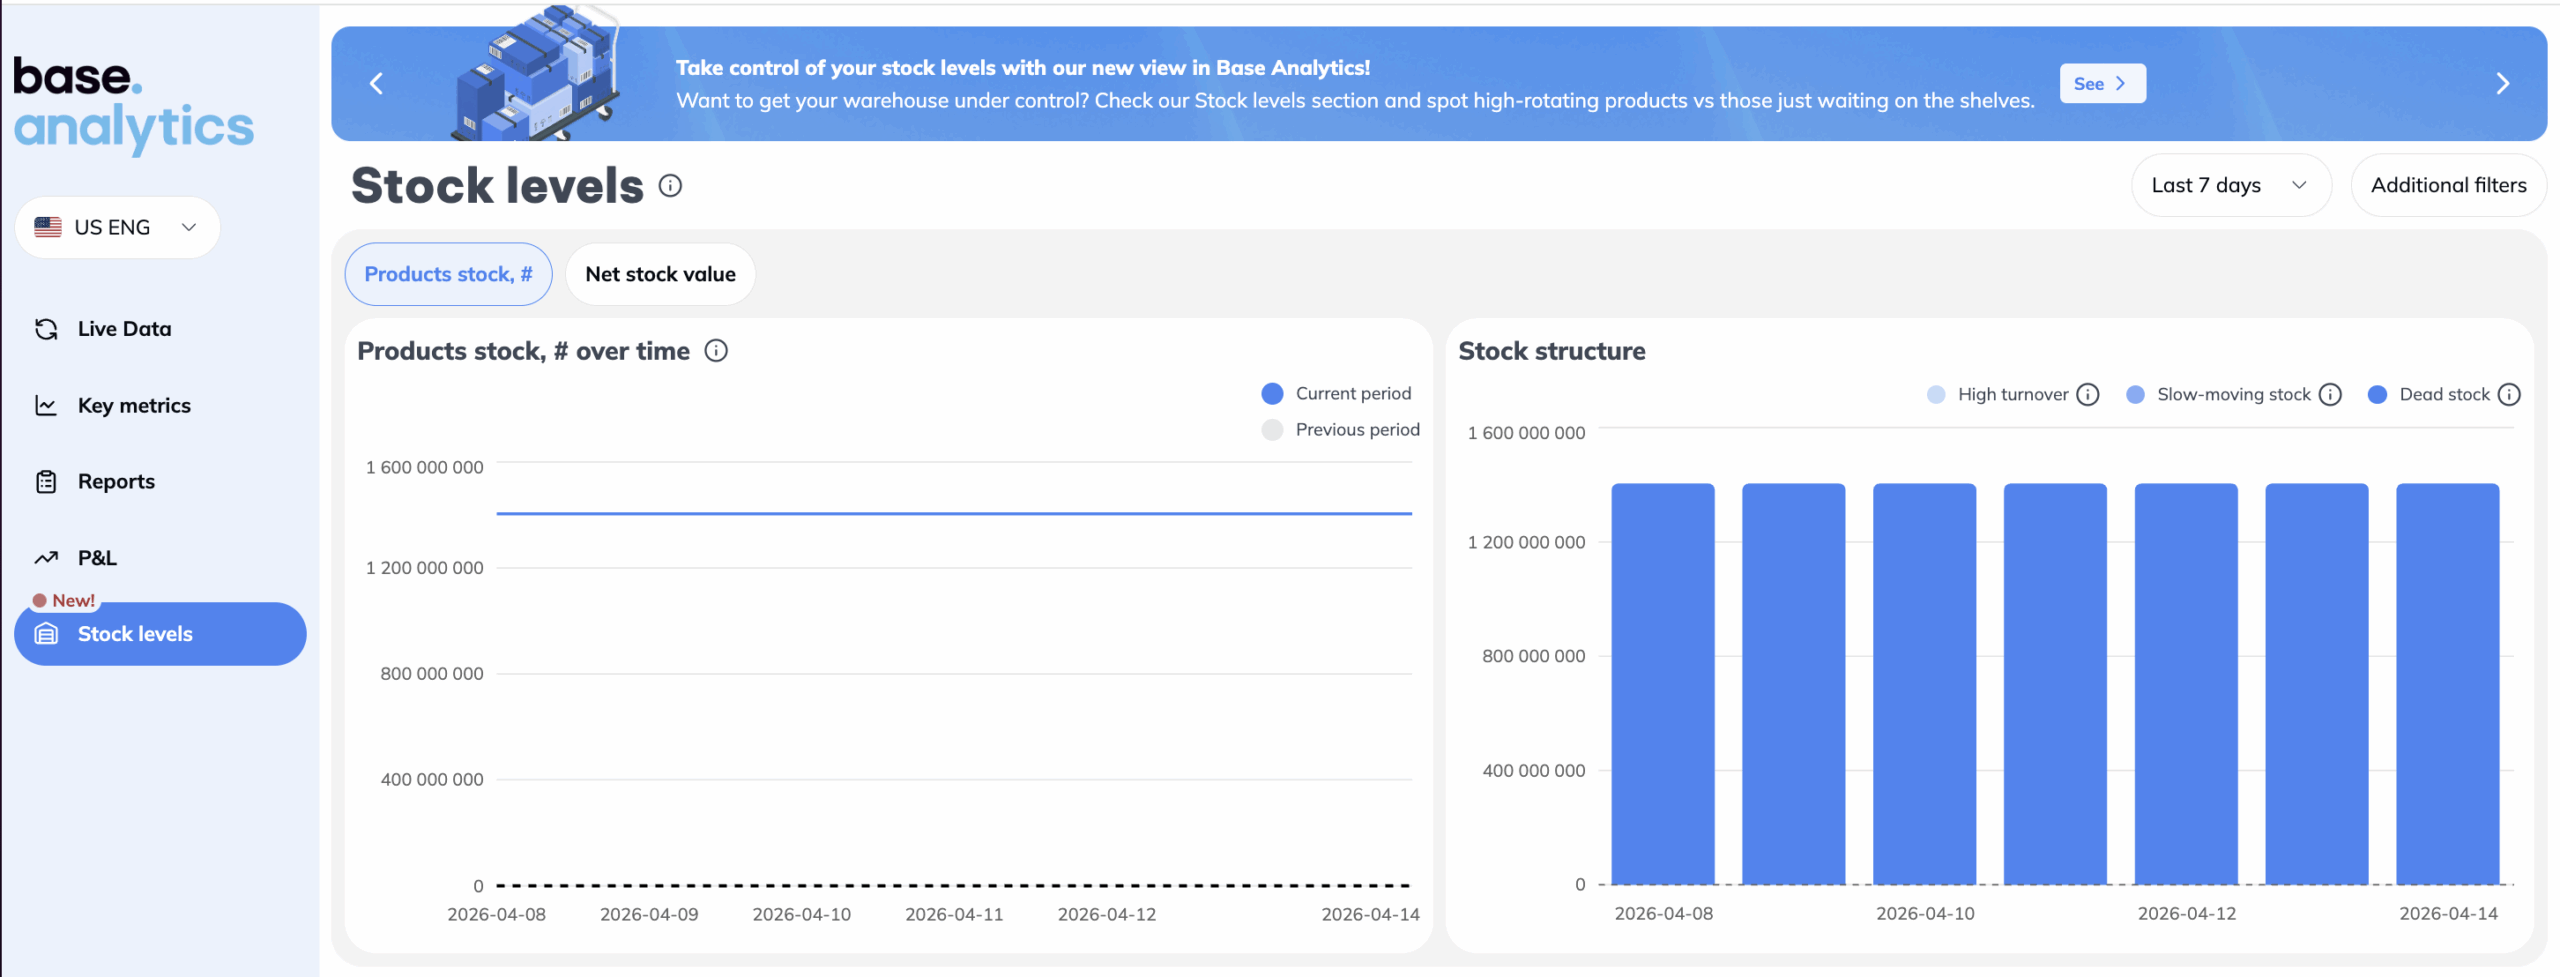This screenshot has height=977, width=2560.
Task: Open the High turnover info tooltip icon
Action: click(2088, 395)
